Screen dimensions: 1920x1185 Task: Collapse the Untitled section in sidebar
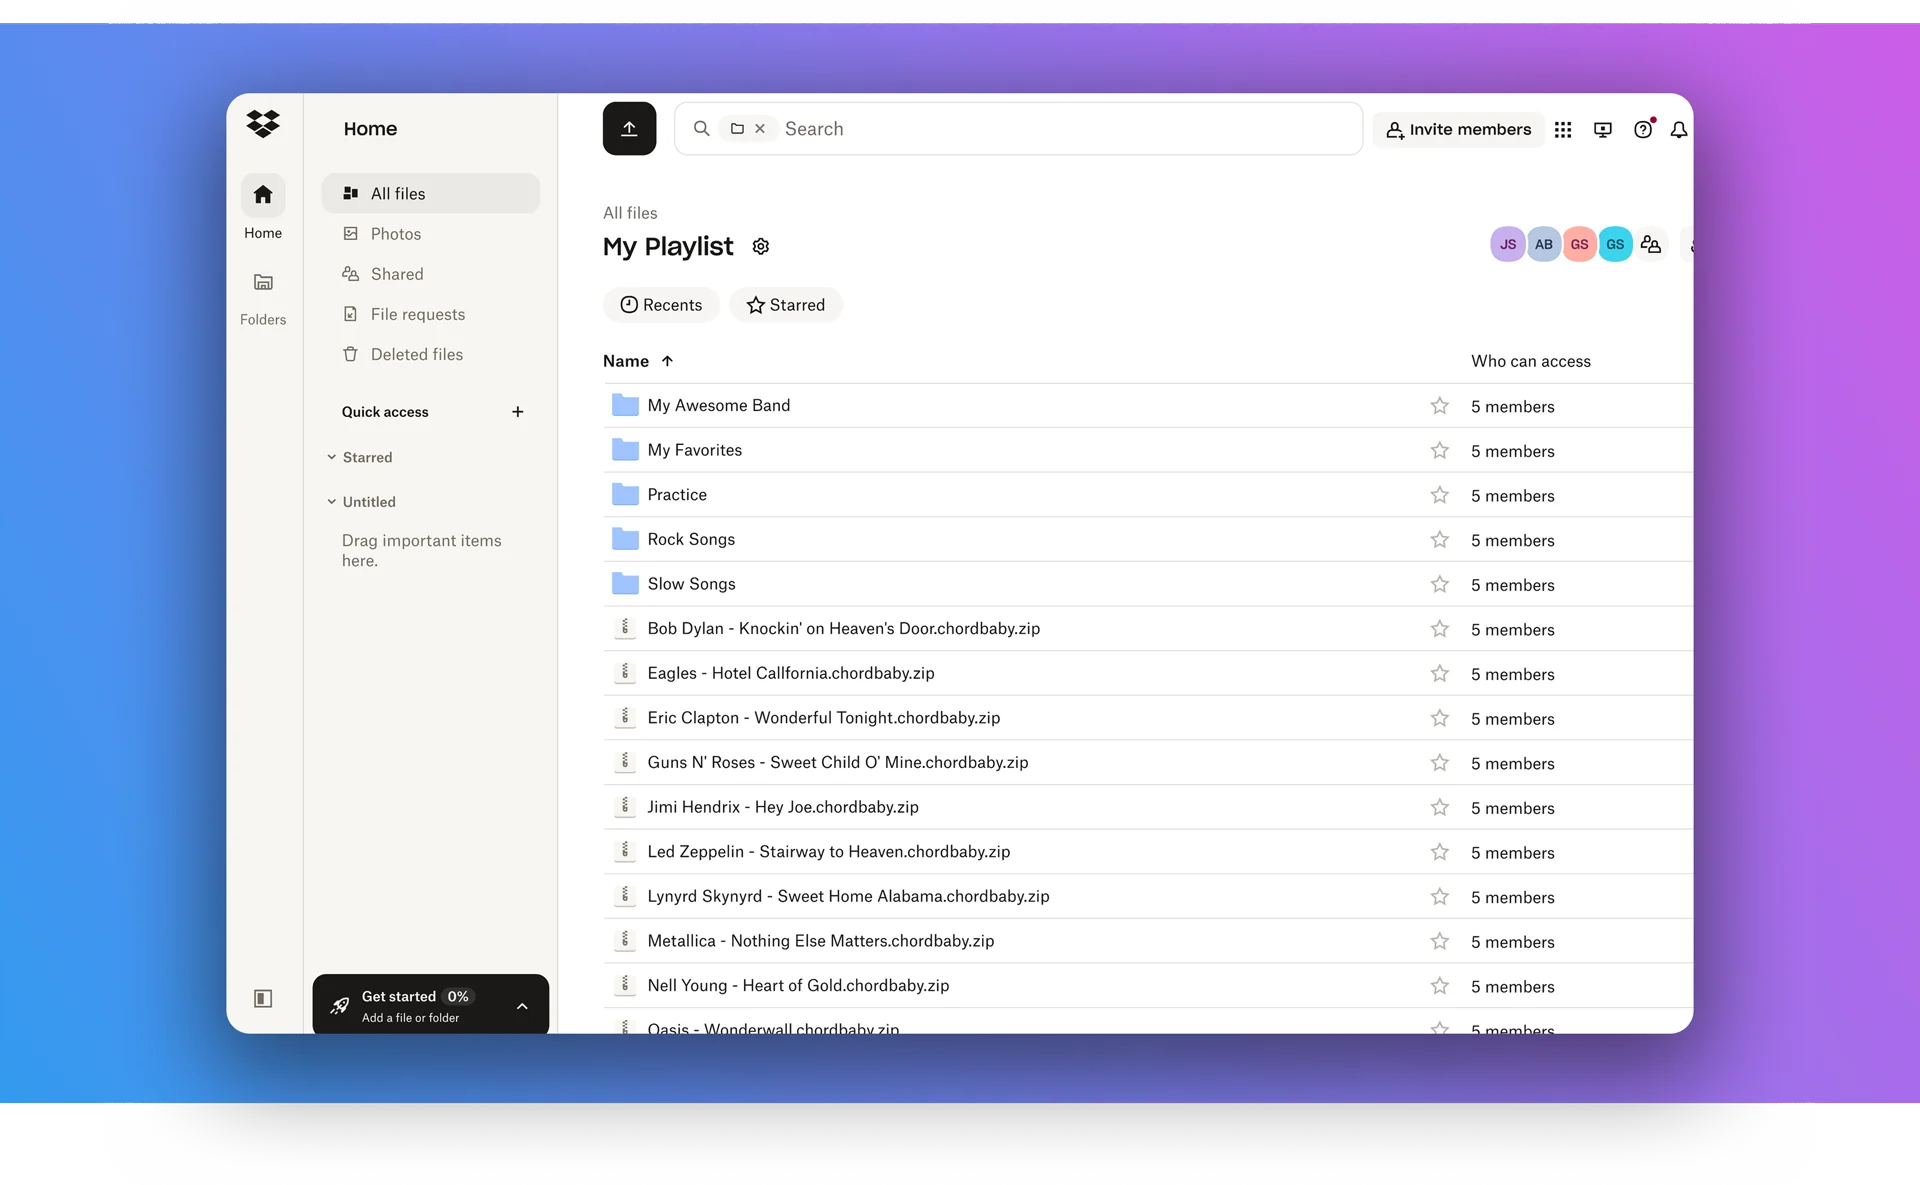click(331, 502)
